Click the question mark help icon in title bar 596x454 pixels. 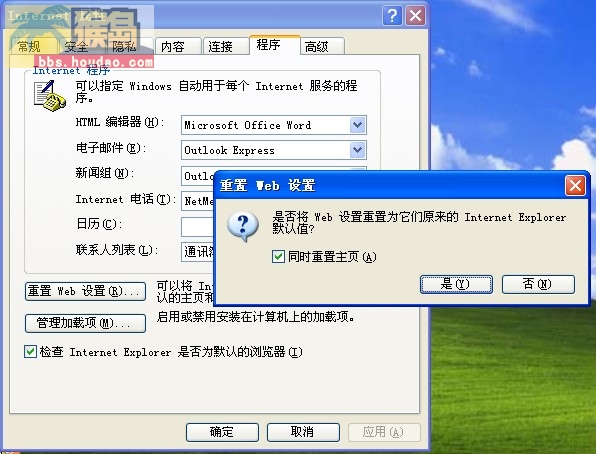point(392,16)
